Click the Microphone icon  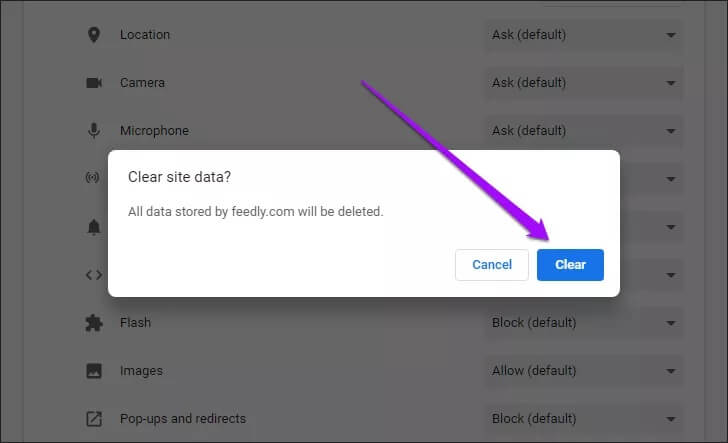[94, 131]
